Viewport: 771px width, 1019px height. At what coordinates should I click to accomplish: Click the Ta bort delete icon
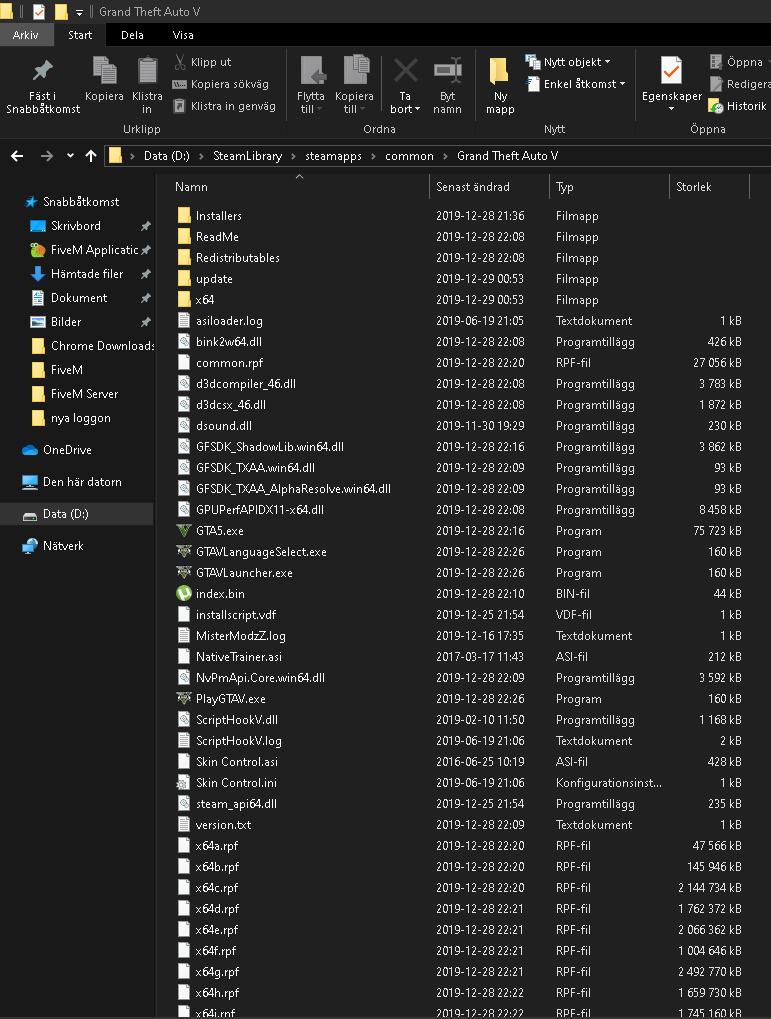(x=406, y=71)
